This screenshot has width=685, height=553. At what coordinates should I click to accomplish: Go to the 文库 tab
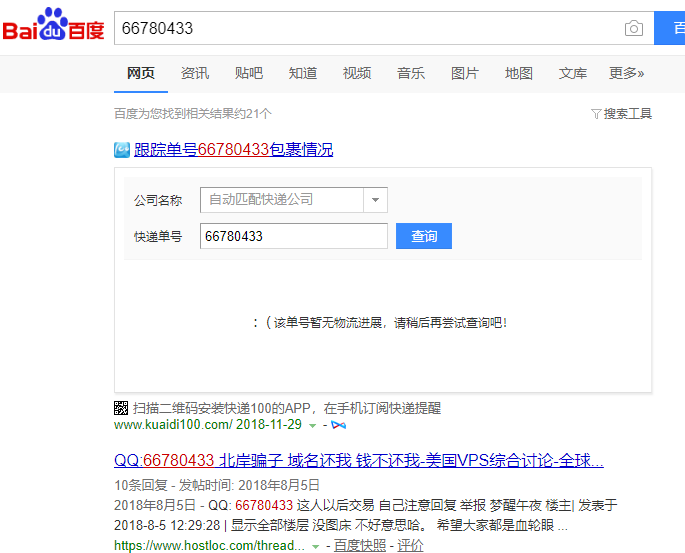point(573,73)
